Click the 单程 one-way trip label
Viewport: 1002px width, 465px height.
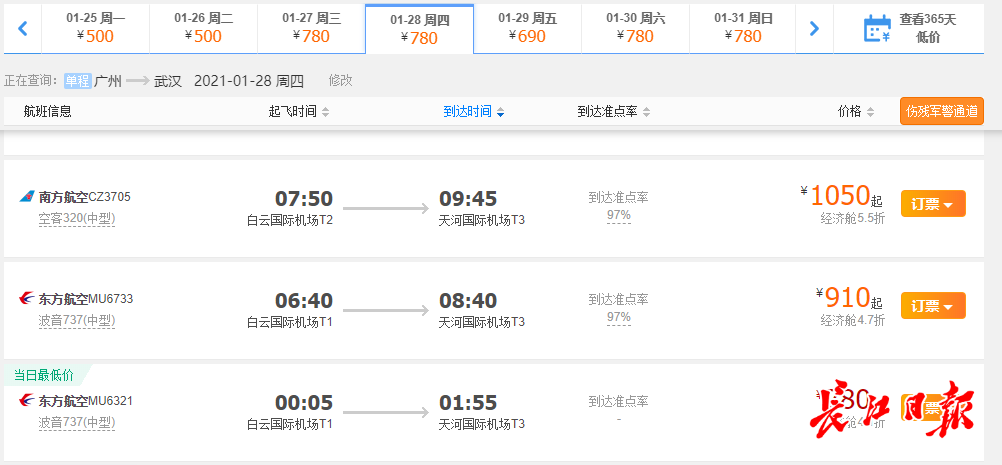[77, 81]
